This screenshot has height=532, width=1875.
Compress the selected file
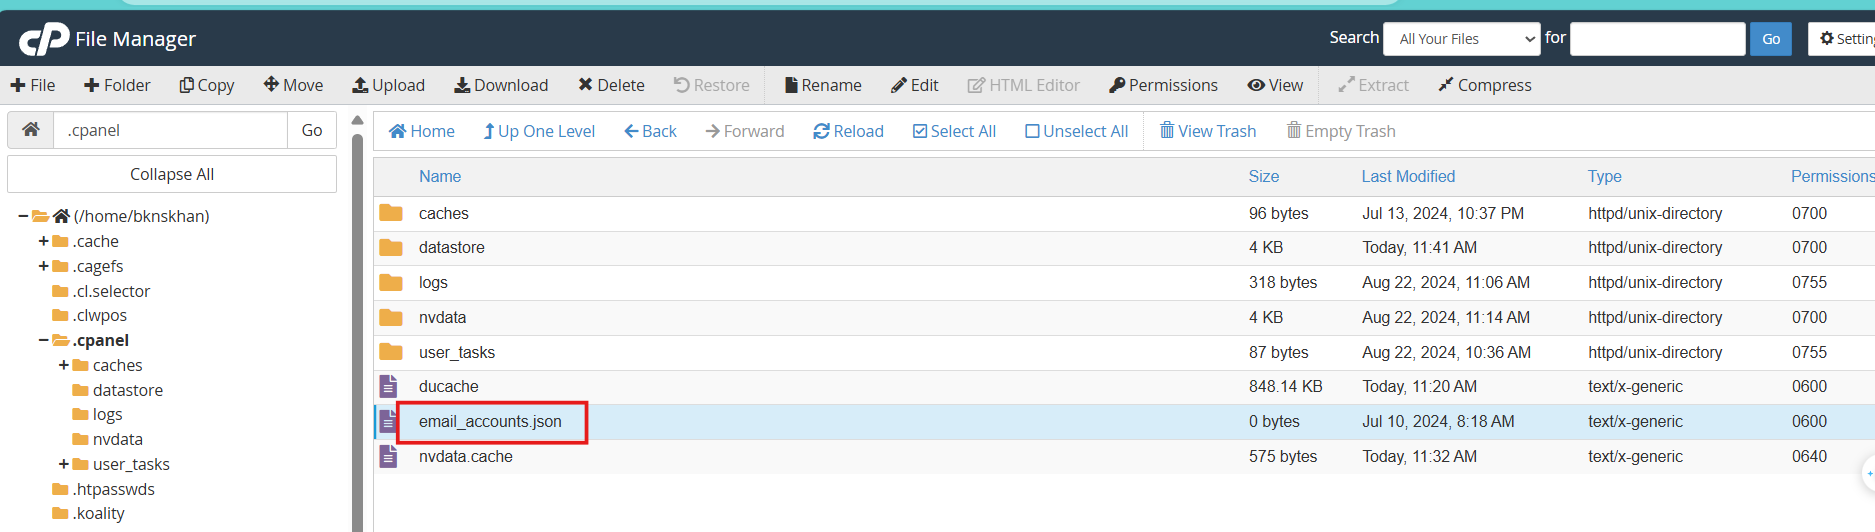(x=1485, y=85)
